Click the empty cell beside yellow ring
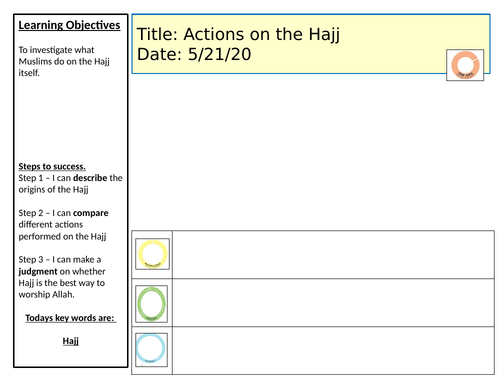The height and width of the screenshot is (375, 500). (333, 255)
